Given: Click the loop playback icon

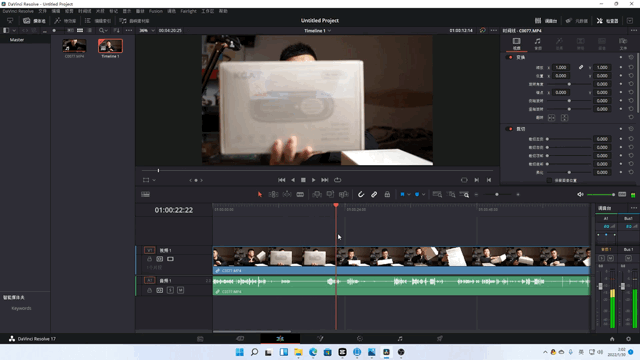Looking at the screenshot, I should coord(337,180).
